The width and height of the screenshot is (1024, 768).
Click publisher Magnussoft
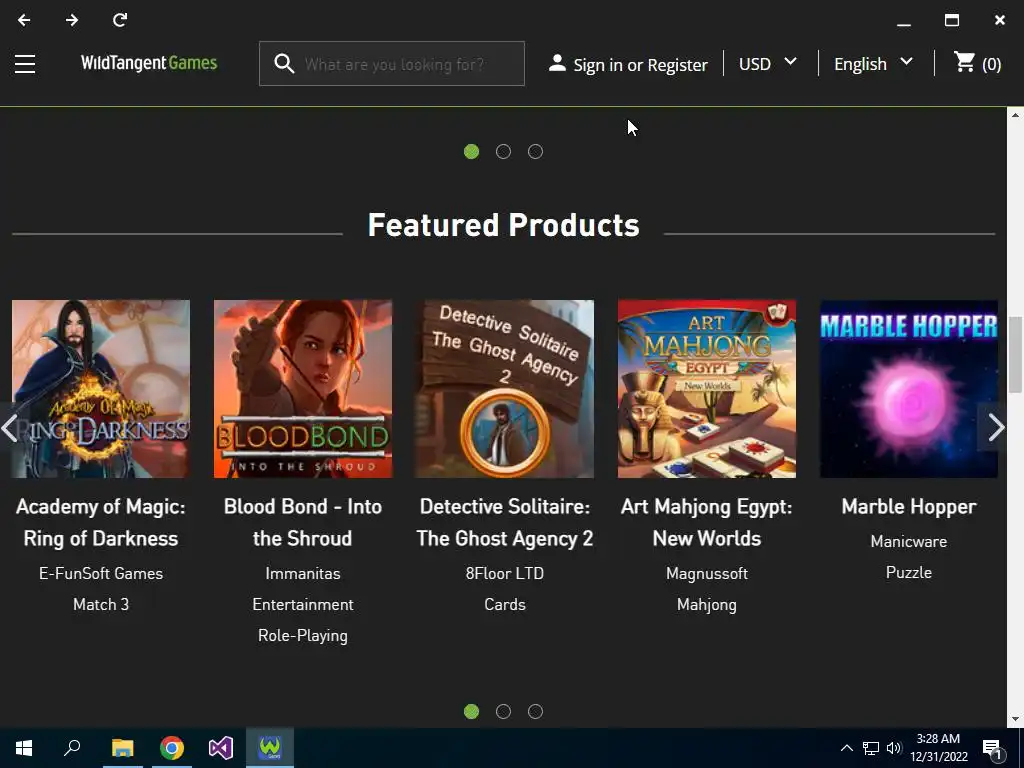[707, 573]
